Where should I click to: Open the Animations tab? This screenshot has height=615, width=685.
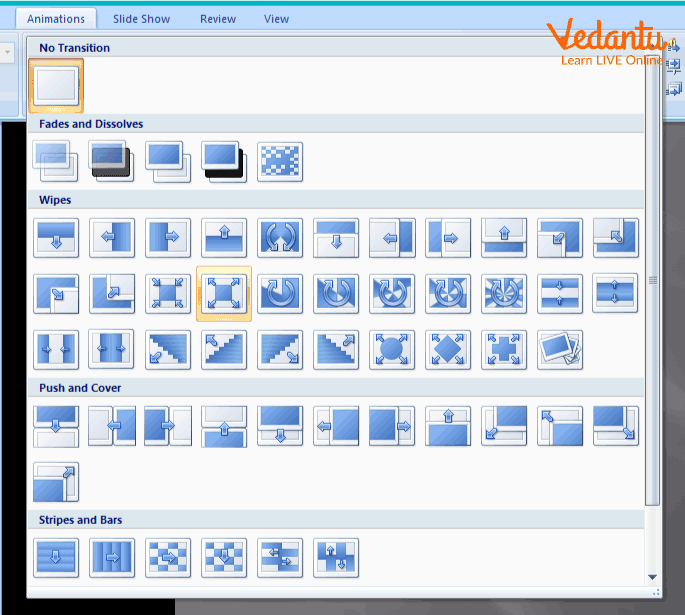[x=56, y=18]
